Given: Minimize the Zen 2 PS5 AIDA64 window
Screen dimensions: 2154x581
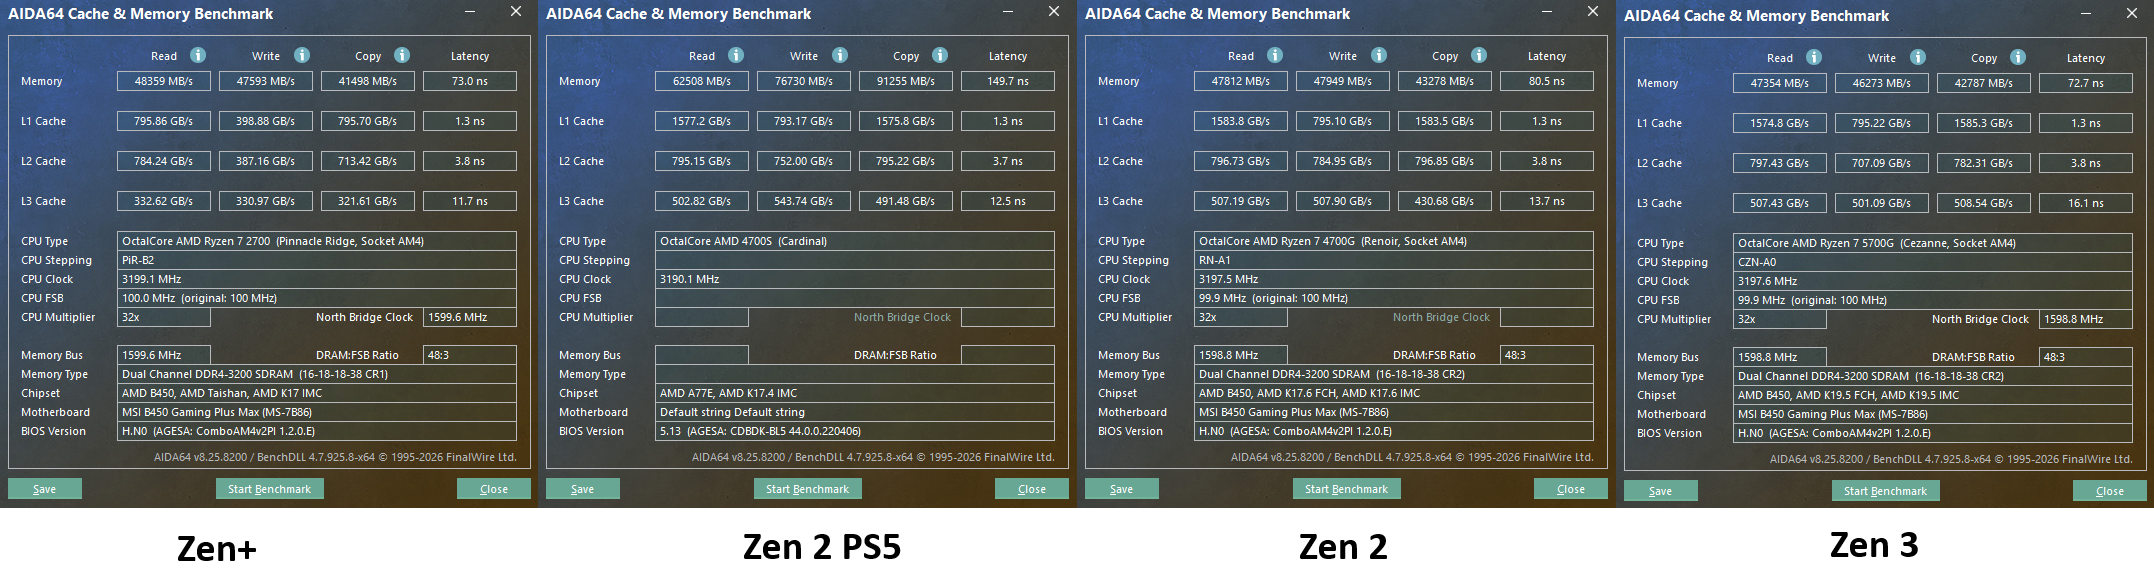Looking at the screenshot, I should coord(1008,12).
